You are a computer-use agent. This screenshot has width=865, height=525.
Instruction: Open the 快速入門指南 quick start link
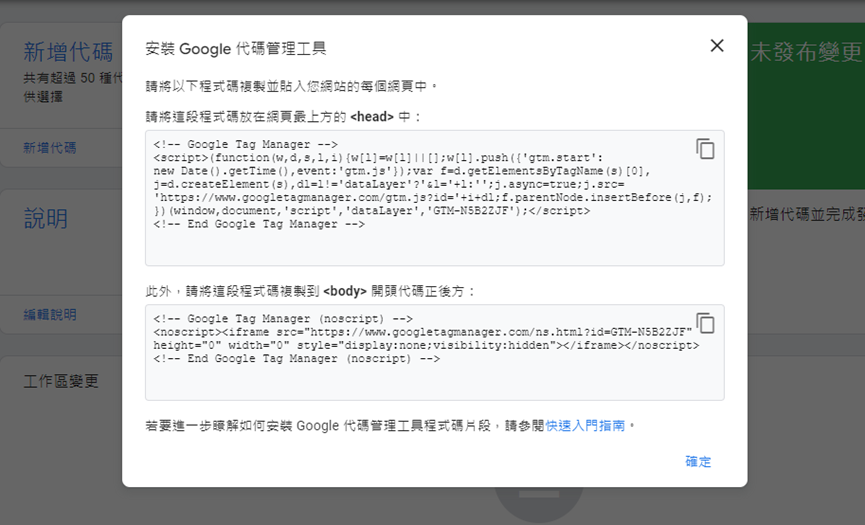[585, 425]
